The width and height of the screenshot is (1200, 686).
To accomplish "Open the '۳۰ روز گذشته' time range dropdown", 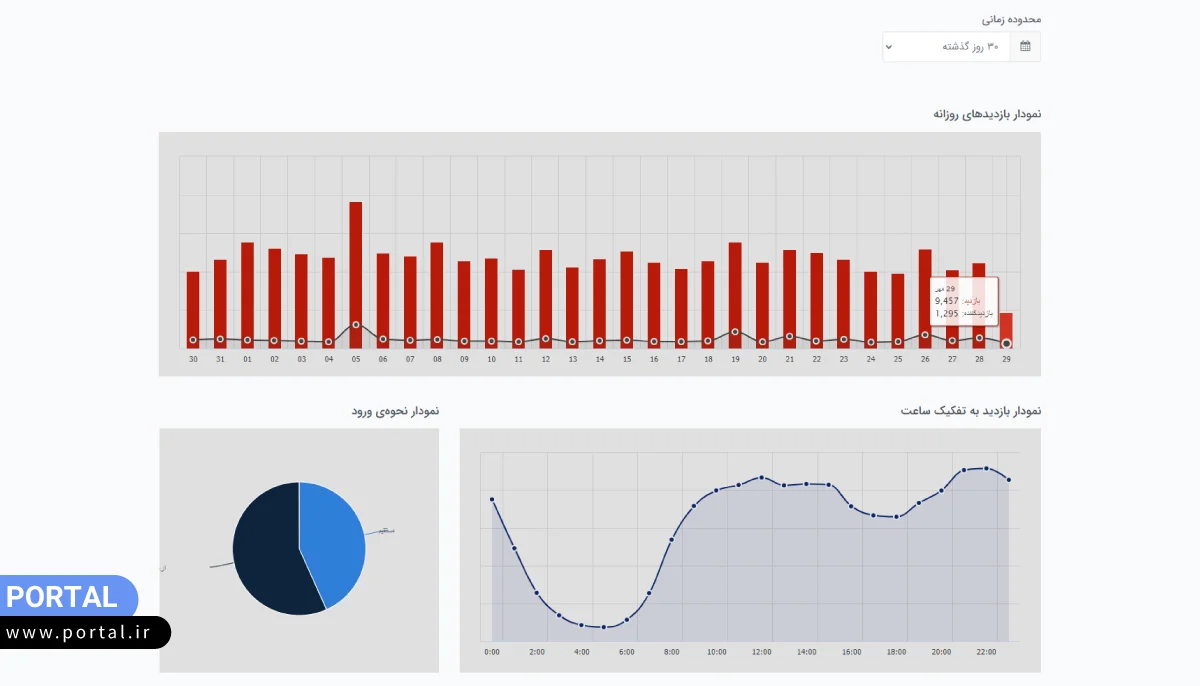I will click(946, 47).
